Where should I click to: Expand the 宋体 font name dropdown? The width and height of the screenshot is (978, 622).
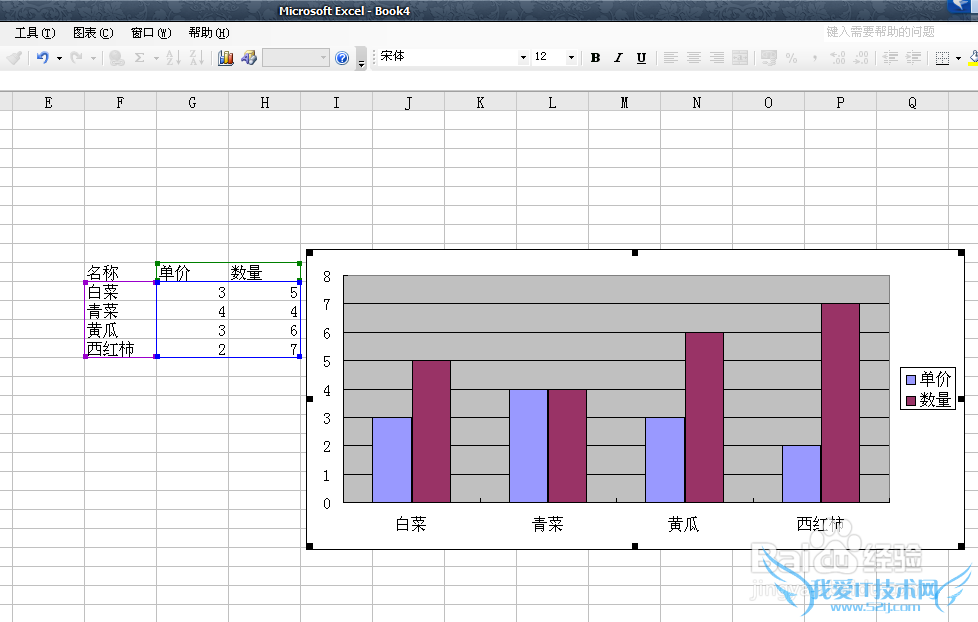523,58
